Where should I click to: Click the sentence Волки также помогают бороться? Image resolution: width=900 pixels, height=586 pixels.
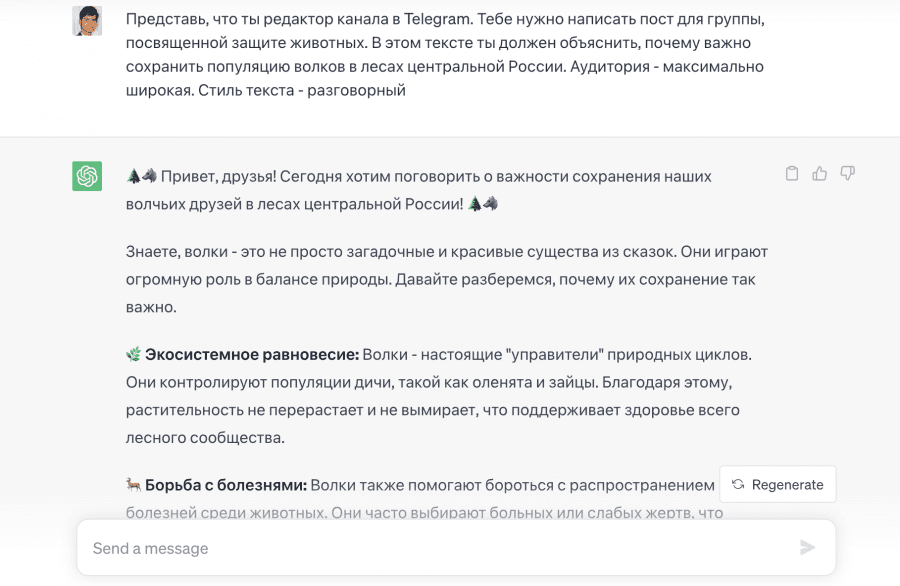512,485
